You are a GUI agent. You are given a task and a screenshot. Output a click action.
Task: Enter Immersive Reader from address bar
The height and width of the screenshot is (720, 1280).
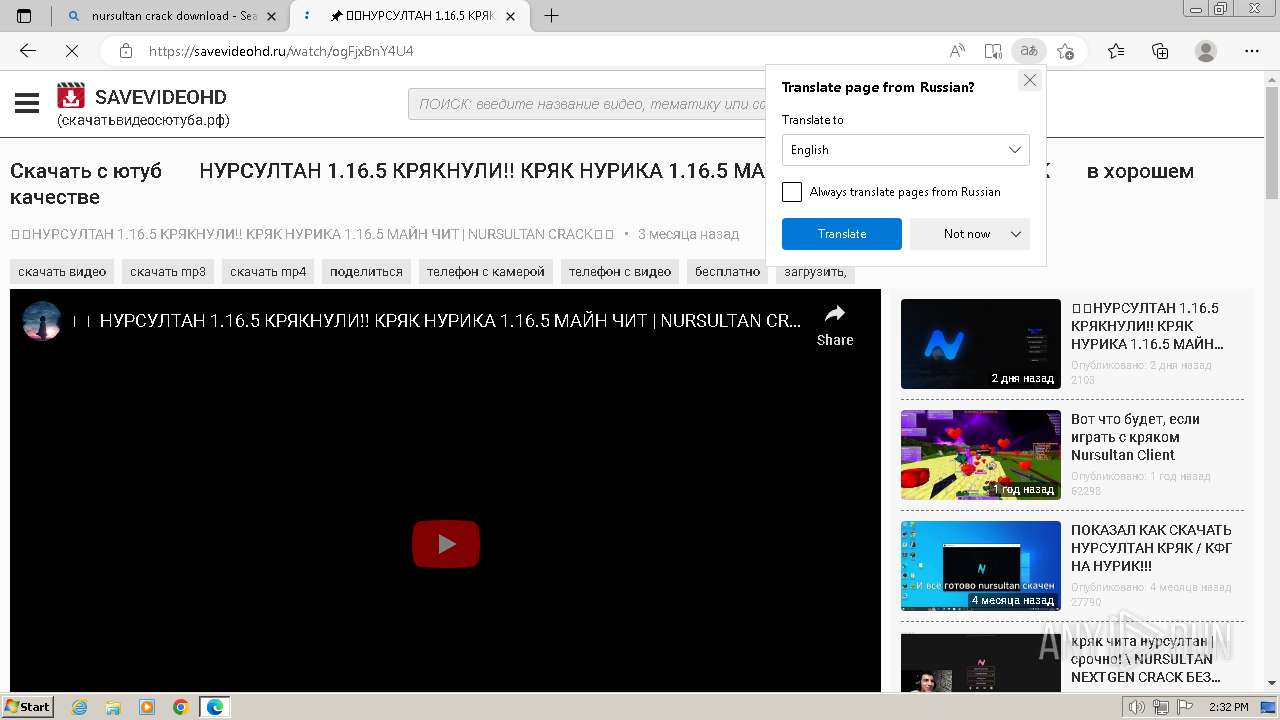[992, 51]
